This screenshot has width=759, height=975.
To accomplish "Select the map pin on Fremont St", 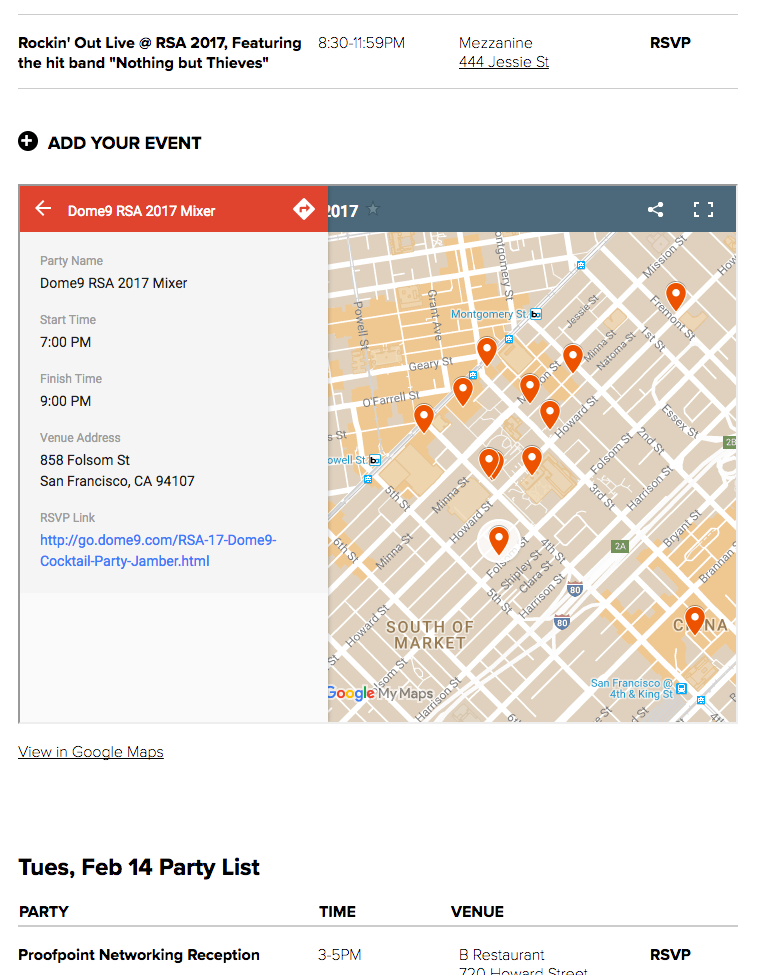I will click(x=676, y=296).
